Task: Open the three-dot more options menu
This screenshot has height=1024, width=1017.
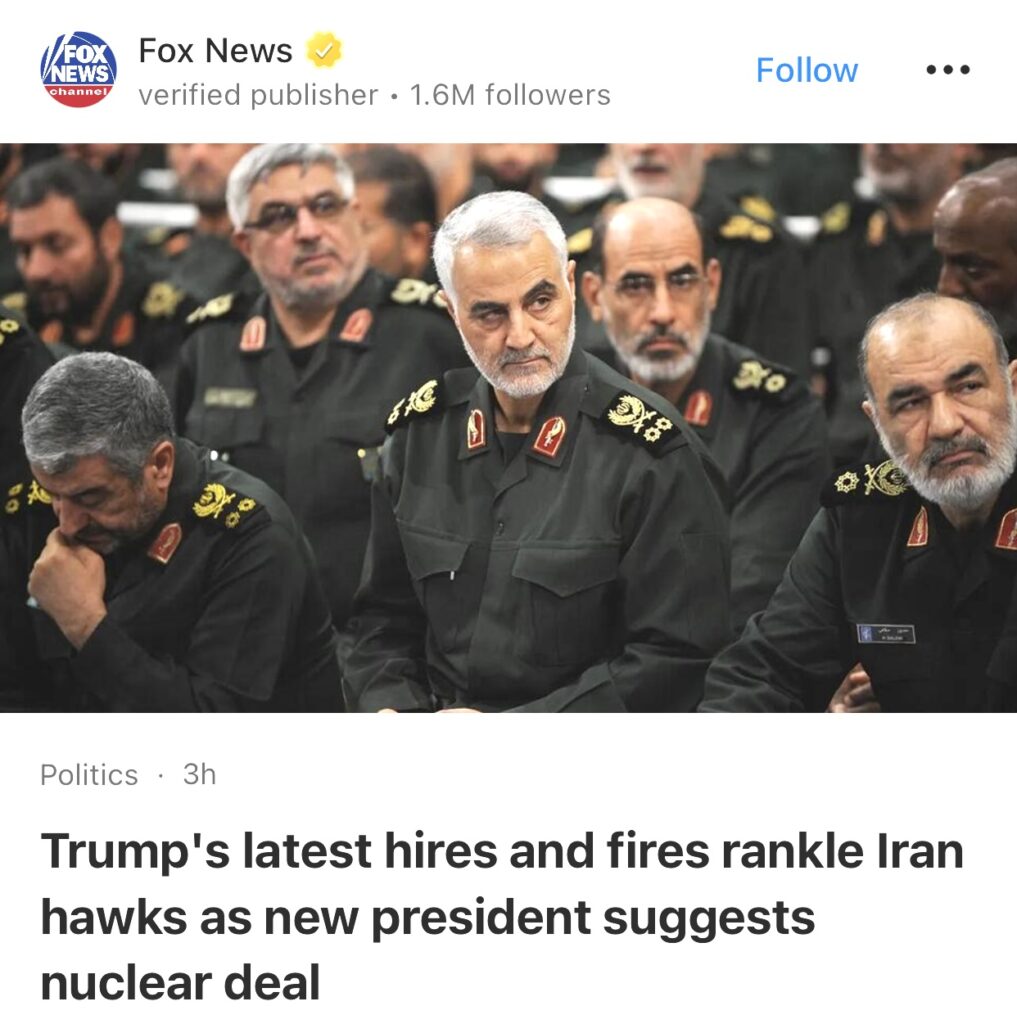Action: click(948, 69)
